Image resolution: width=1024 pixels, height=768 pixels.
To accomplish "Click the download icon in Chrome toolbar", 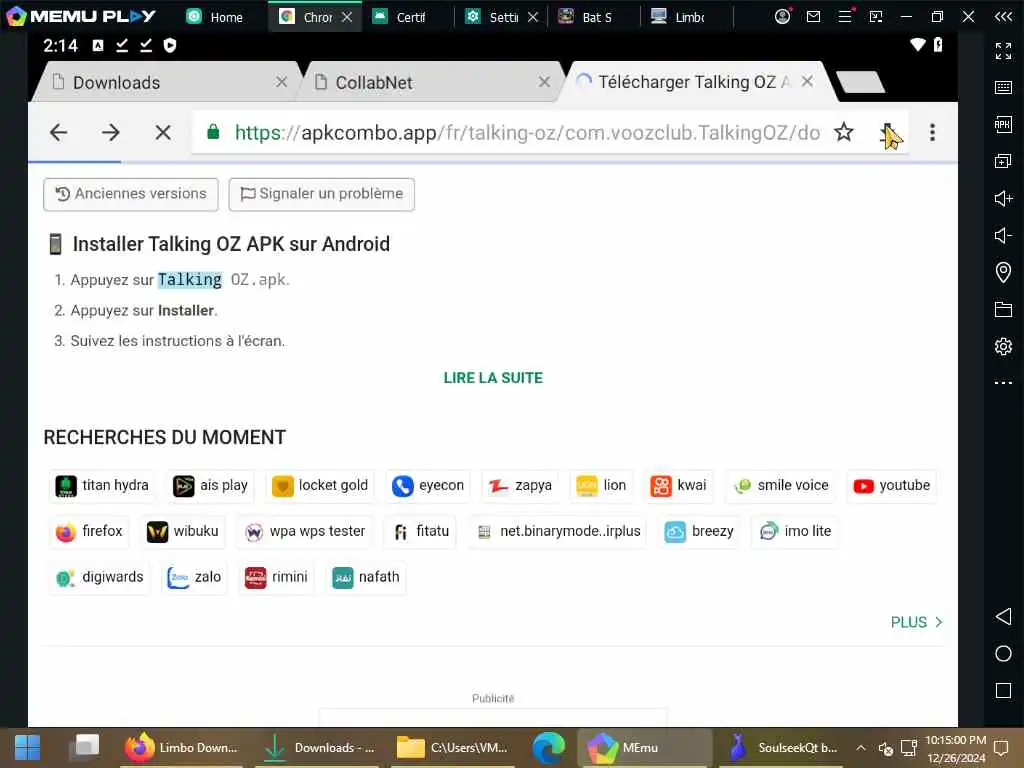I will [888, 133].
